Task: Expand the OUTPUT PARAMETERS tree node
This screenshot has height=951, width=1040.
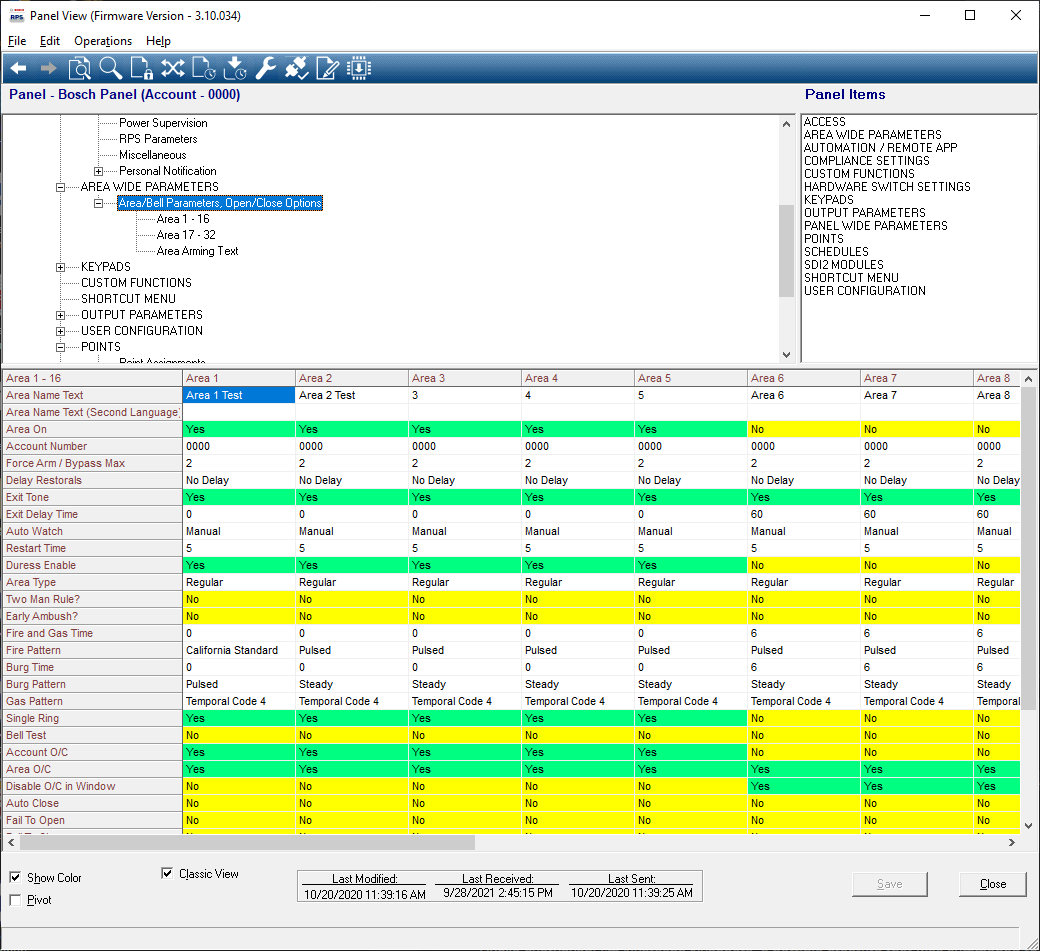Action: point(61,315)
